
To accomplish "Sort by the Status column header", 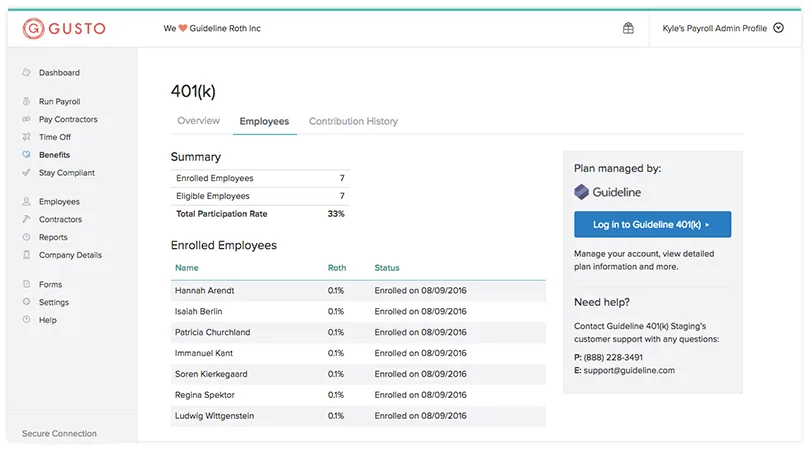I will pyautogui.click(x=387, y=268).
